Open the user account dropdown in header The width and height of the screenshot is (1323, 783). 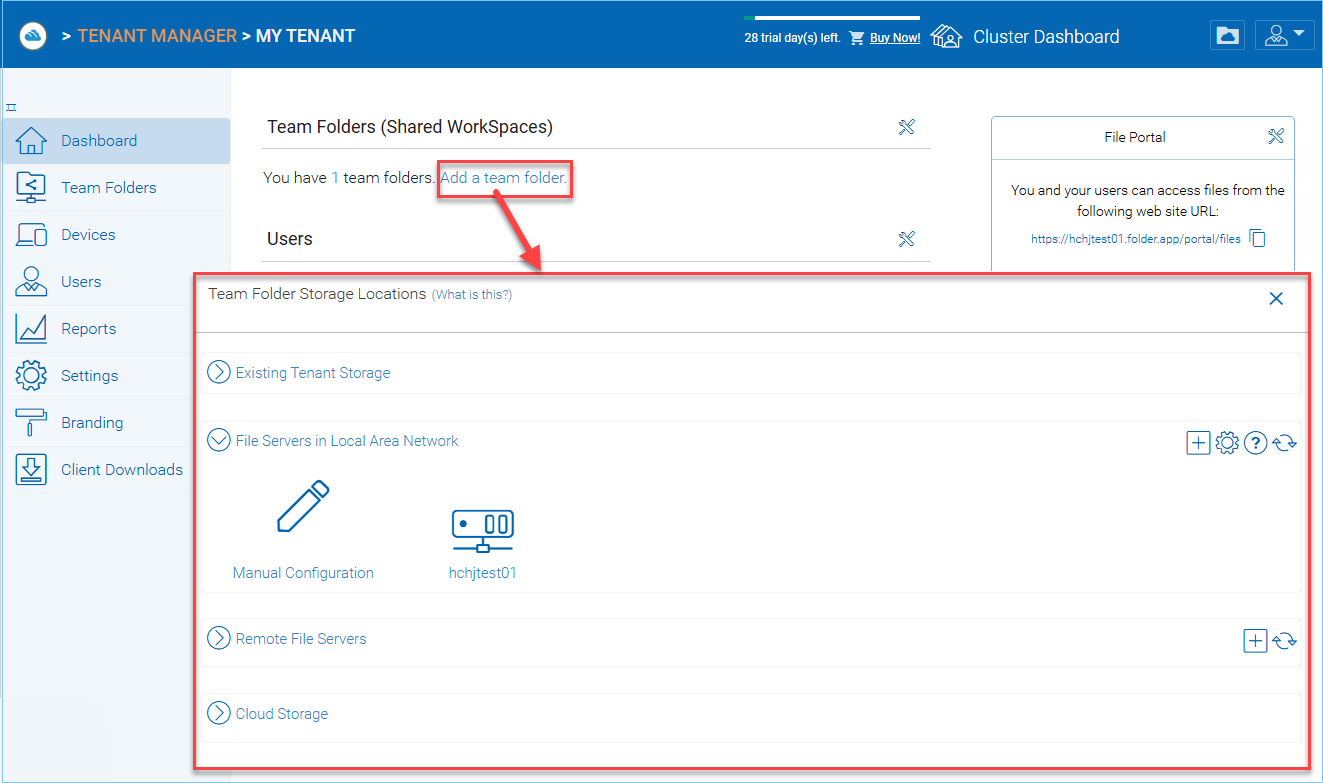click(x=1285, y=35)
